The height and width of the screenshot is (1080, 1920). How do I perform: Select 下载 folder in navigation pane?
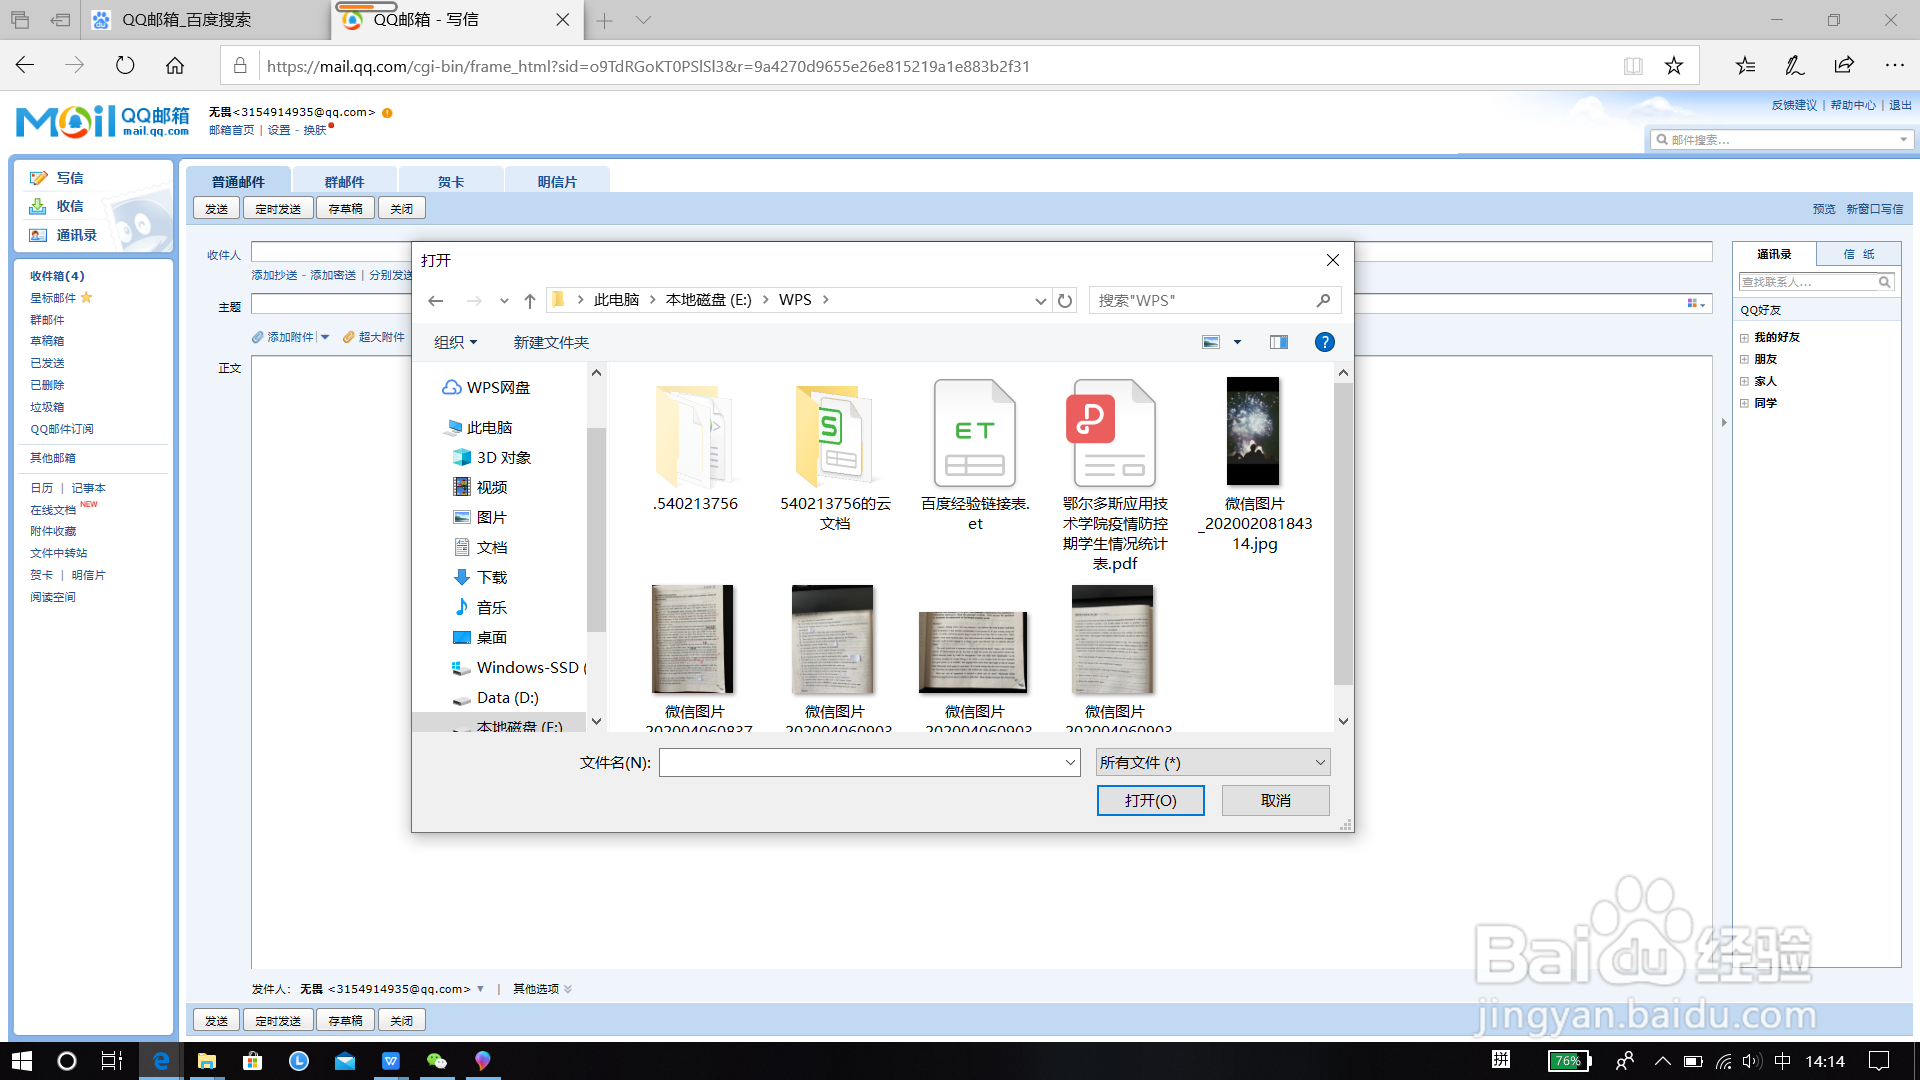tap(491, 578)
